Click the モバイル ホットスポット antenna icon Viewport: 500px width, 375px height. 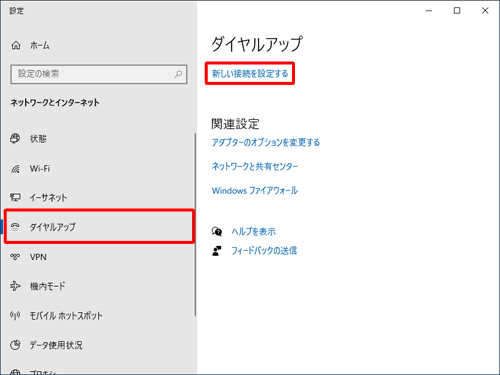[x=15, y=315]
